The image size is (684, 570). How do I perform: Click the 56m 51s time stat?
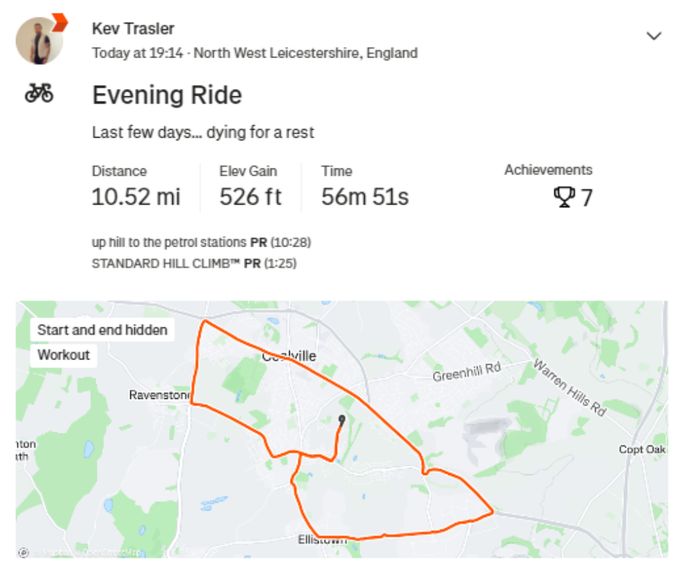click(365, 196)
